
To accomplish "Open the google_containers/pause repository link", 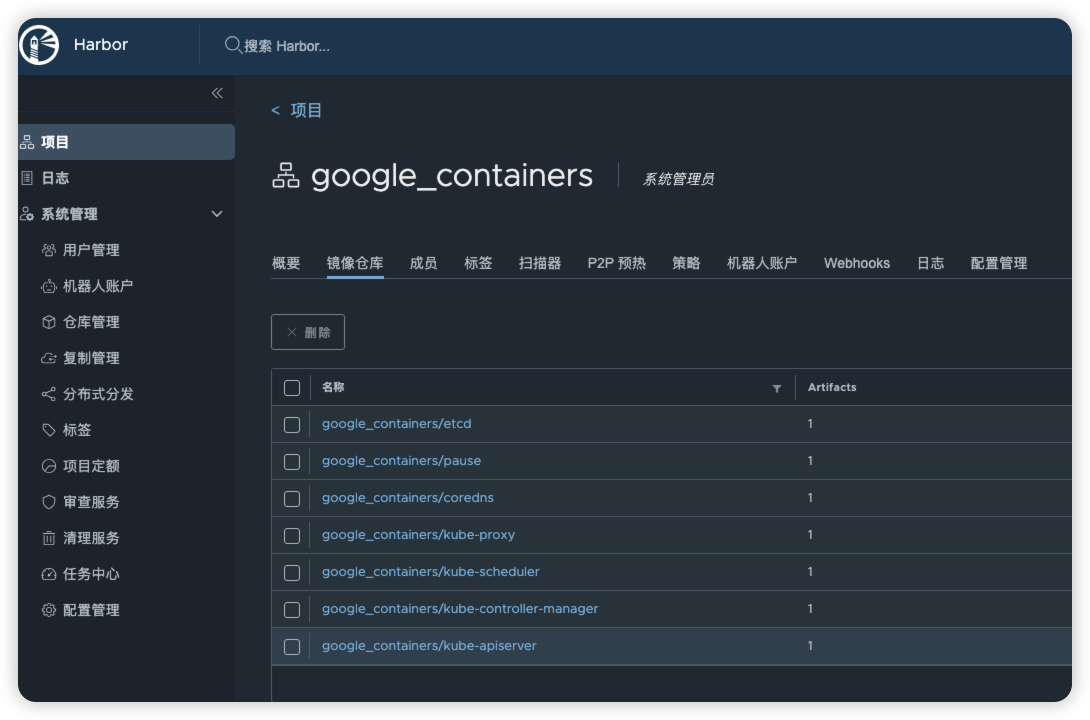I will 401,461.
